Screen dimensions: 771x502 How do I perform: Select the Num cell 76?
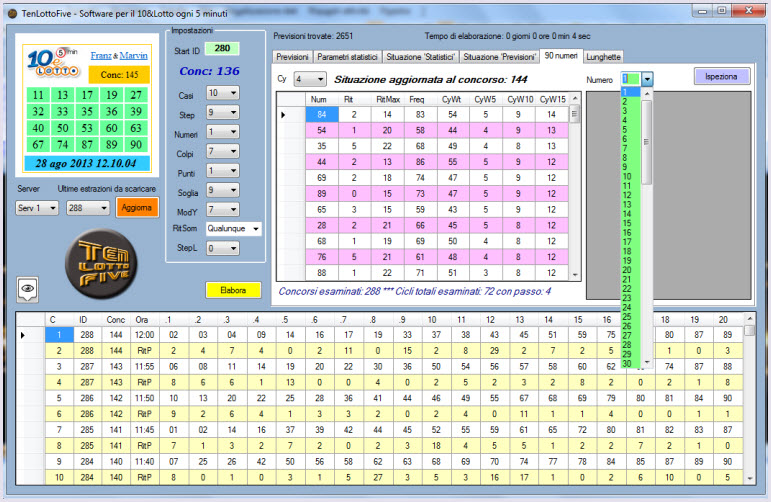[322, 257]
